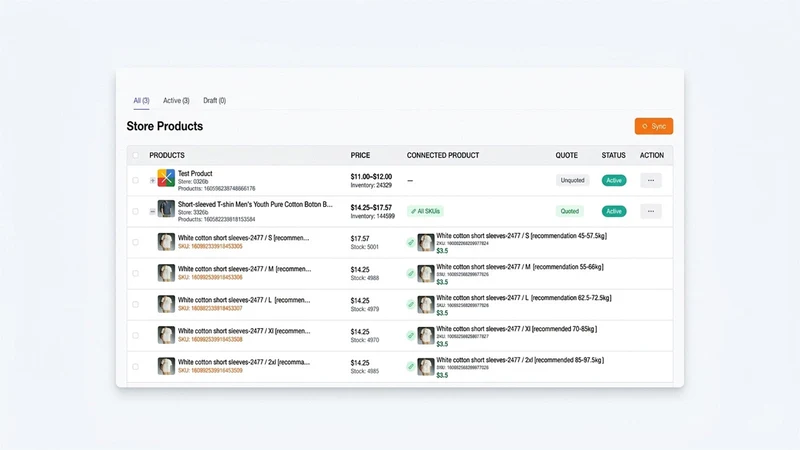This screenshot has width=800, height=450.
Task: Check the Test Product row checkbox
Action: (x=135, y=180)
